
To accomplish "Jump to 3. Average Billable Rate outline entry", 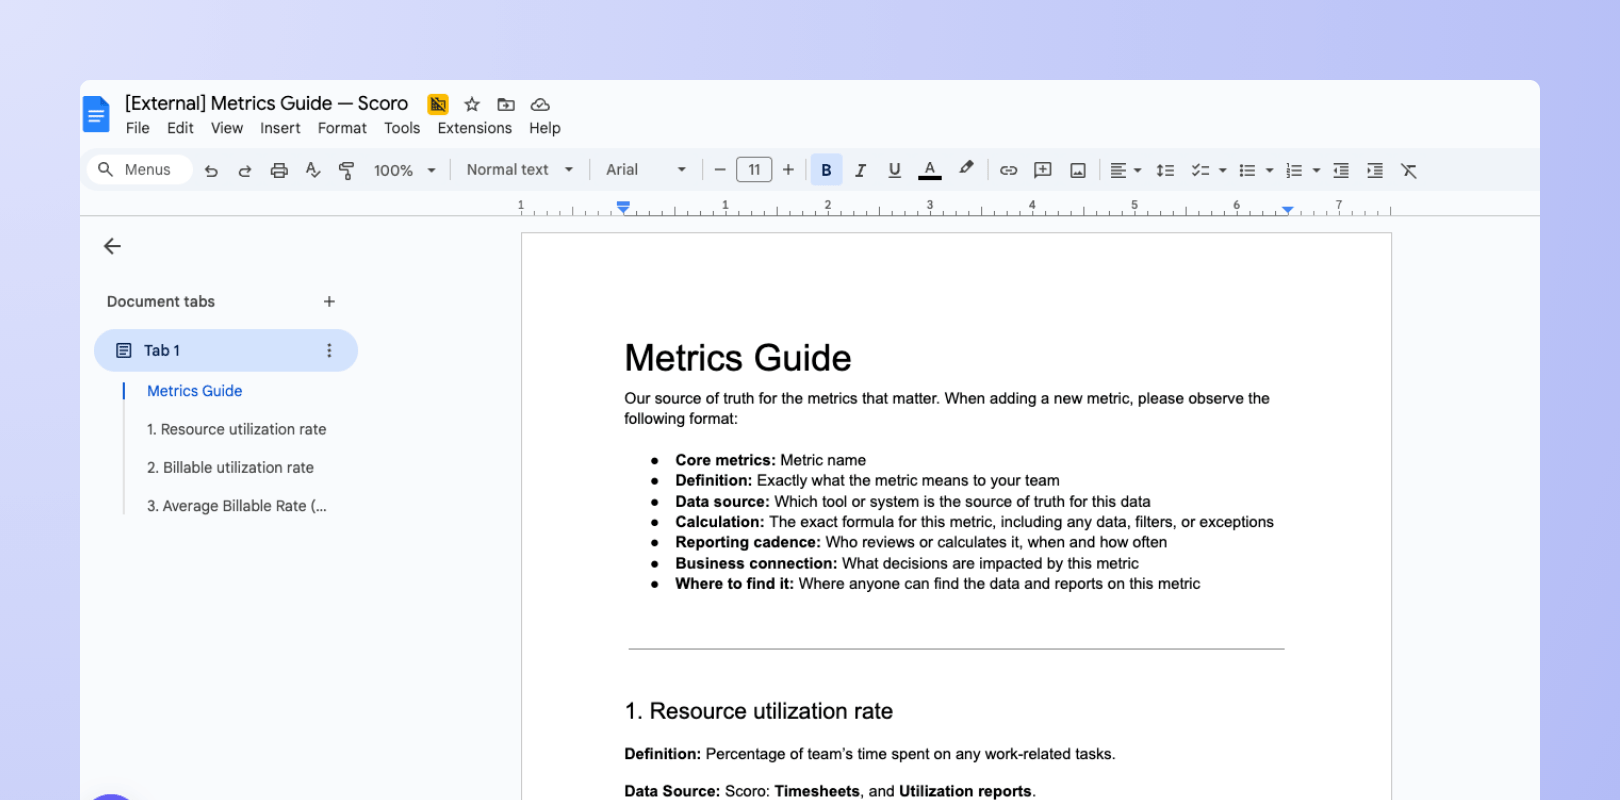I will pos(237,506).
